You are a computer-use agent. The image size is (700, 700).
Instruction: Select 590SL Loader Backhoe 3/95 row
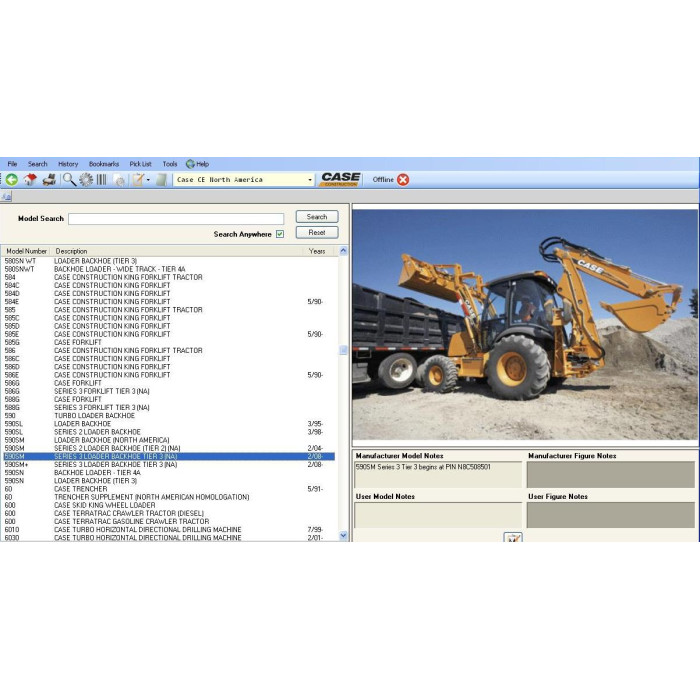(169, 424)
